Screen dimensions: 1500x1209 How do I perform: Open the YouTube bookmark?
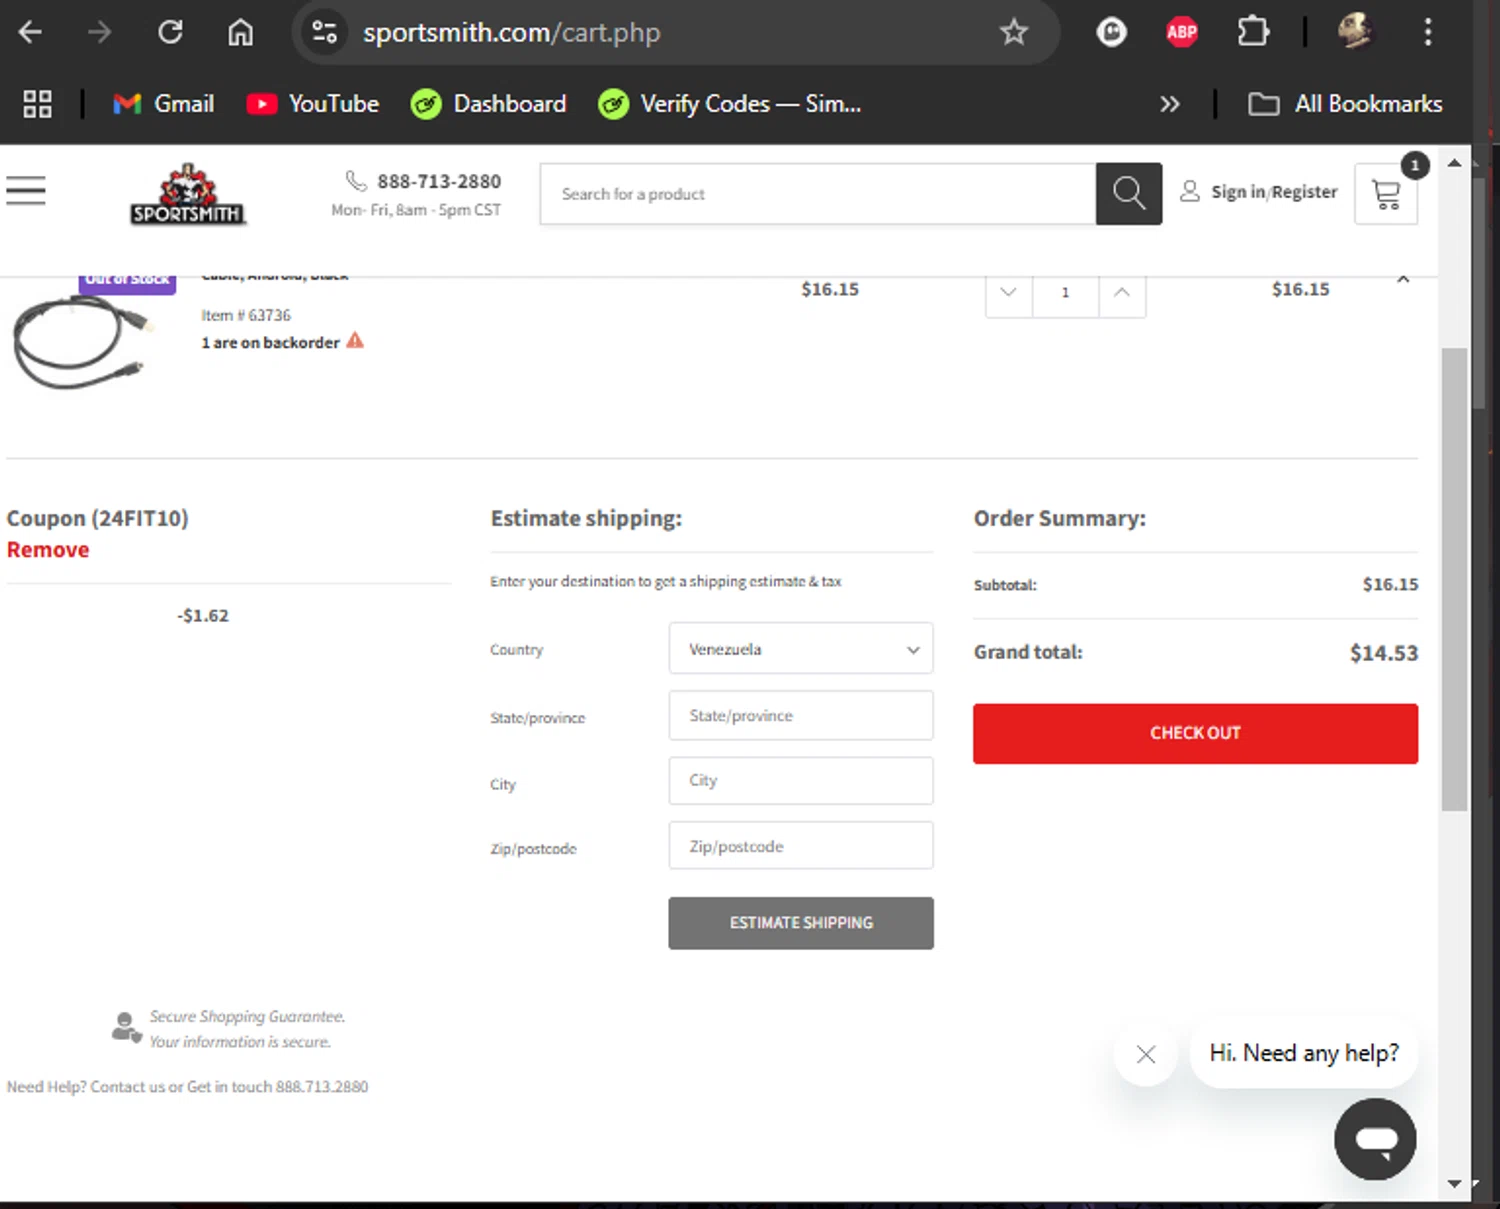coord(313,104)
